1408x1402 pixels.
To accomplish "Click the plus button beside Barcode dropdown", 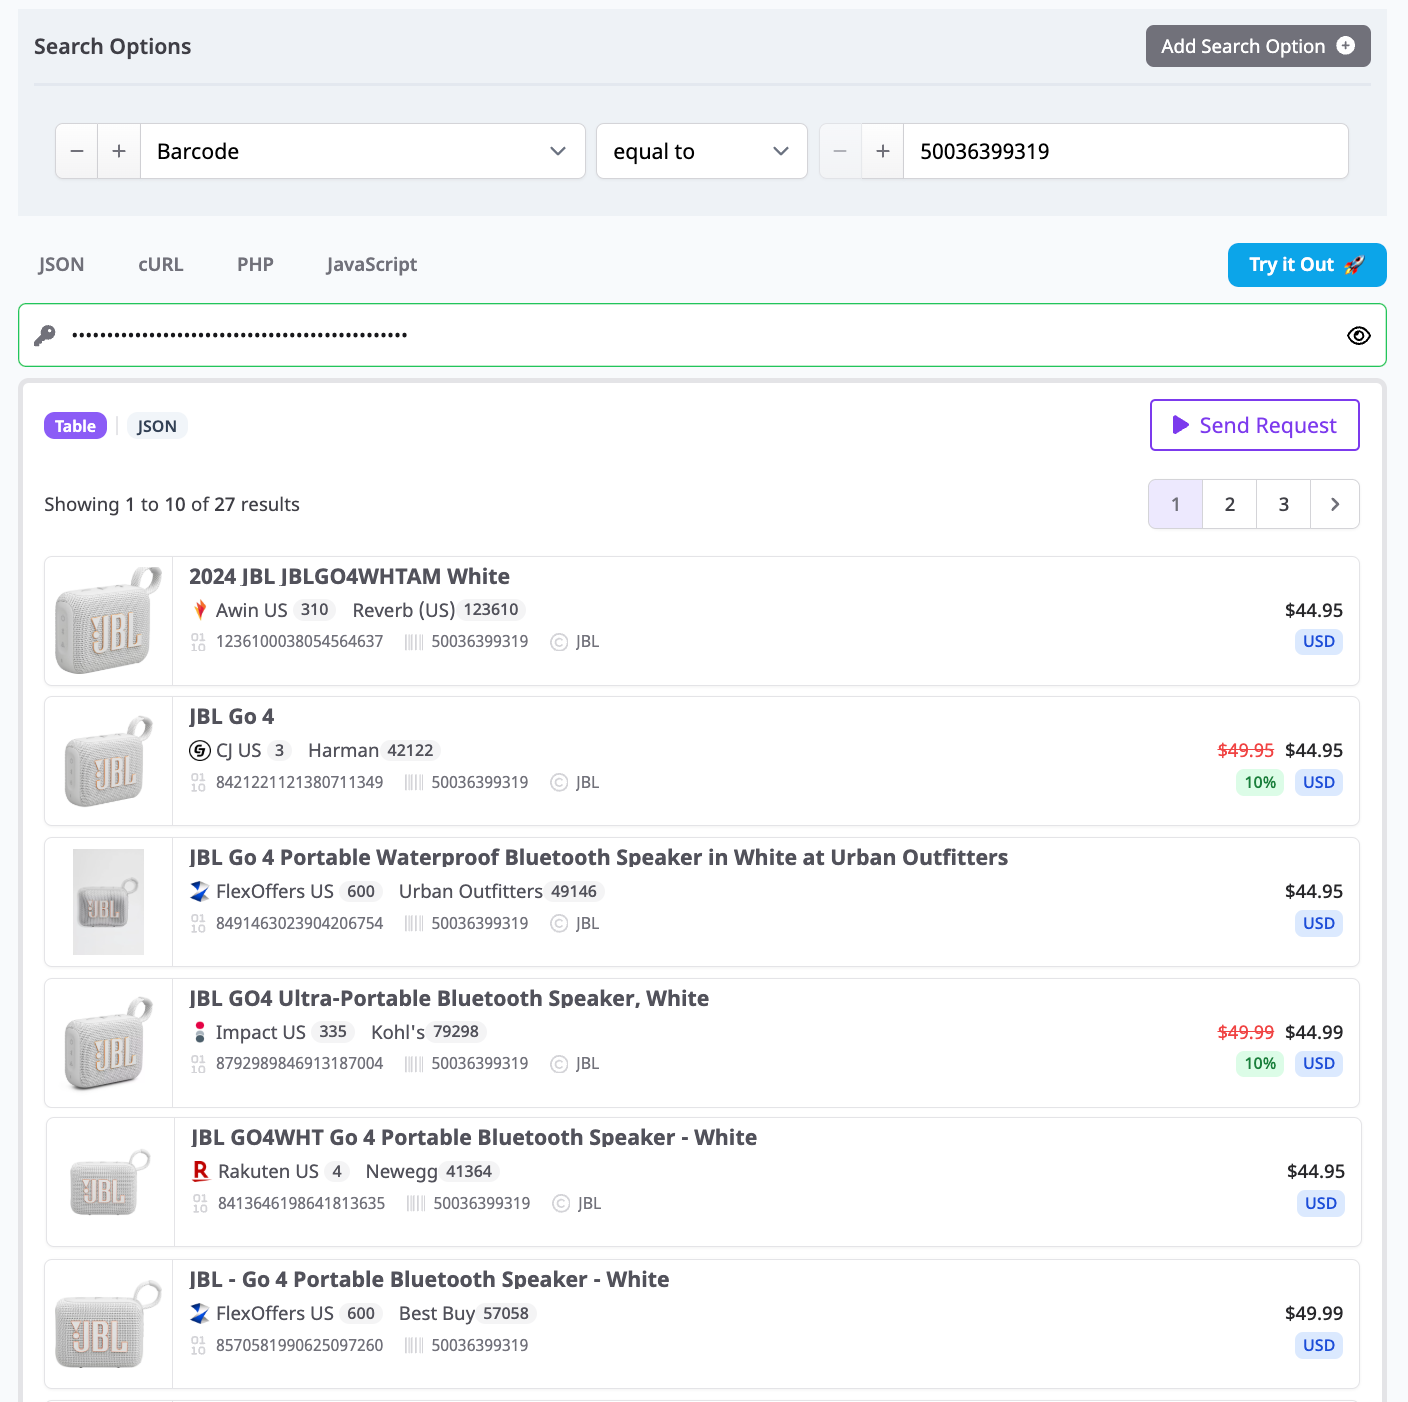I will (x=119, y=151).
